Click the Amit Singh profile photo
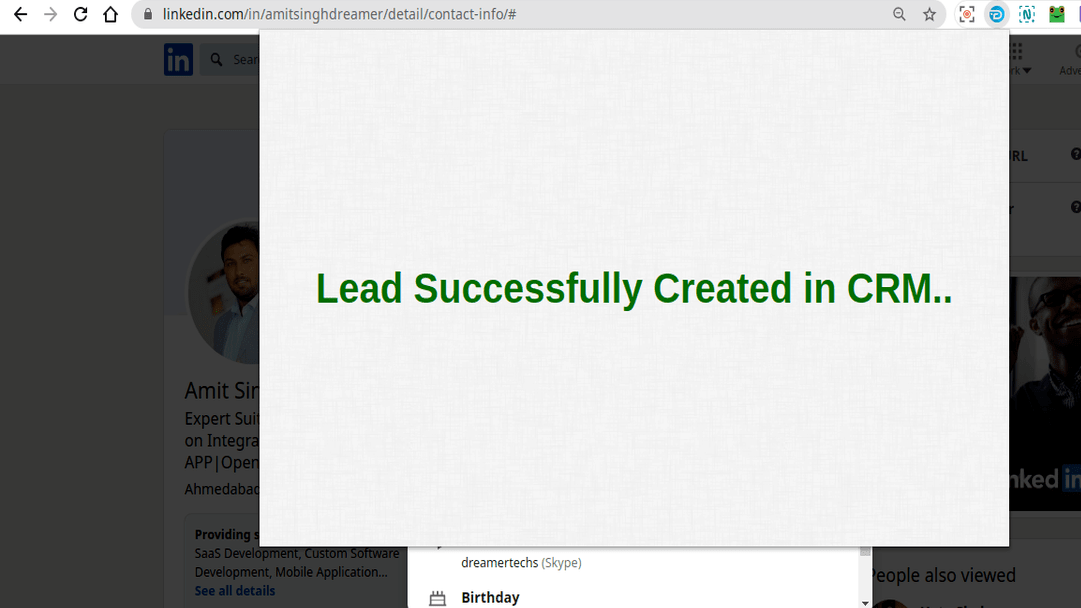Screen dimensions: 1081x608 point(224,292)
